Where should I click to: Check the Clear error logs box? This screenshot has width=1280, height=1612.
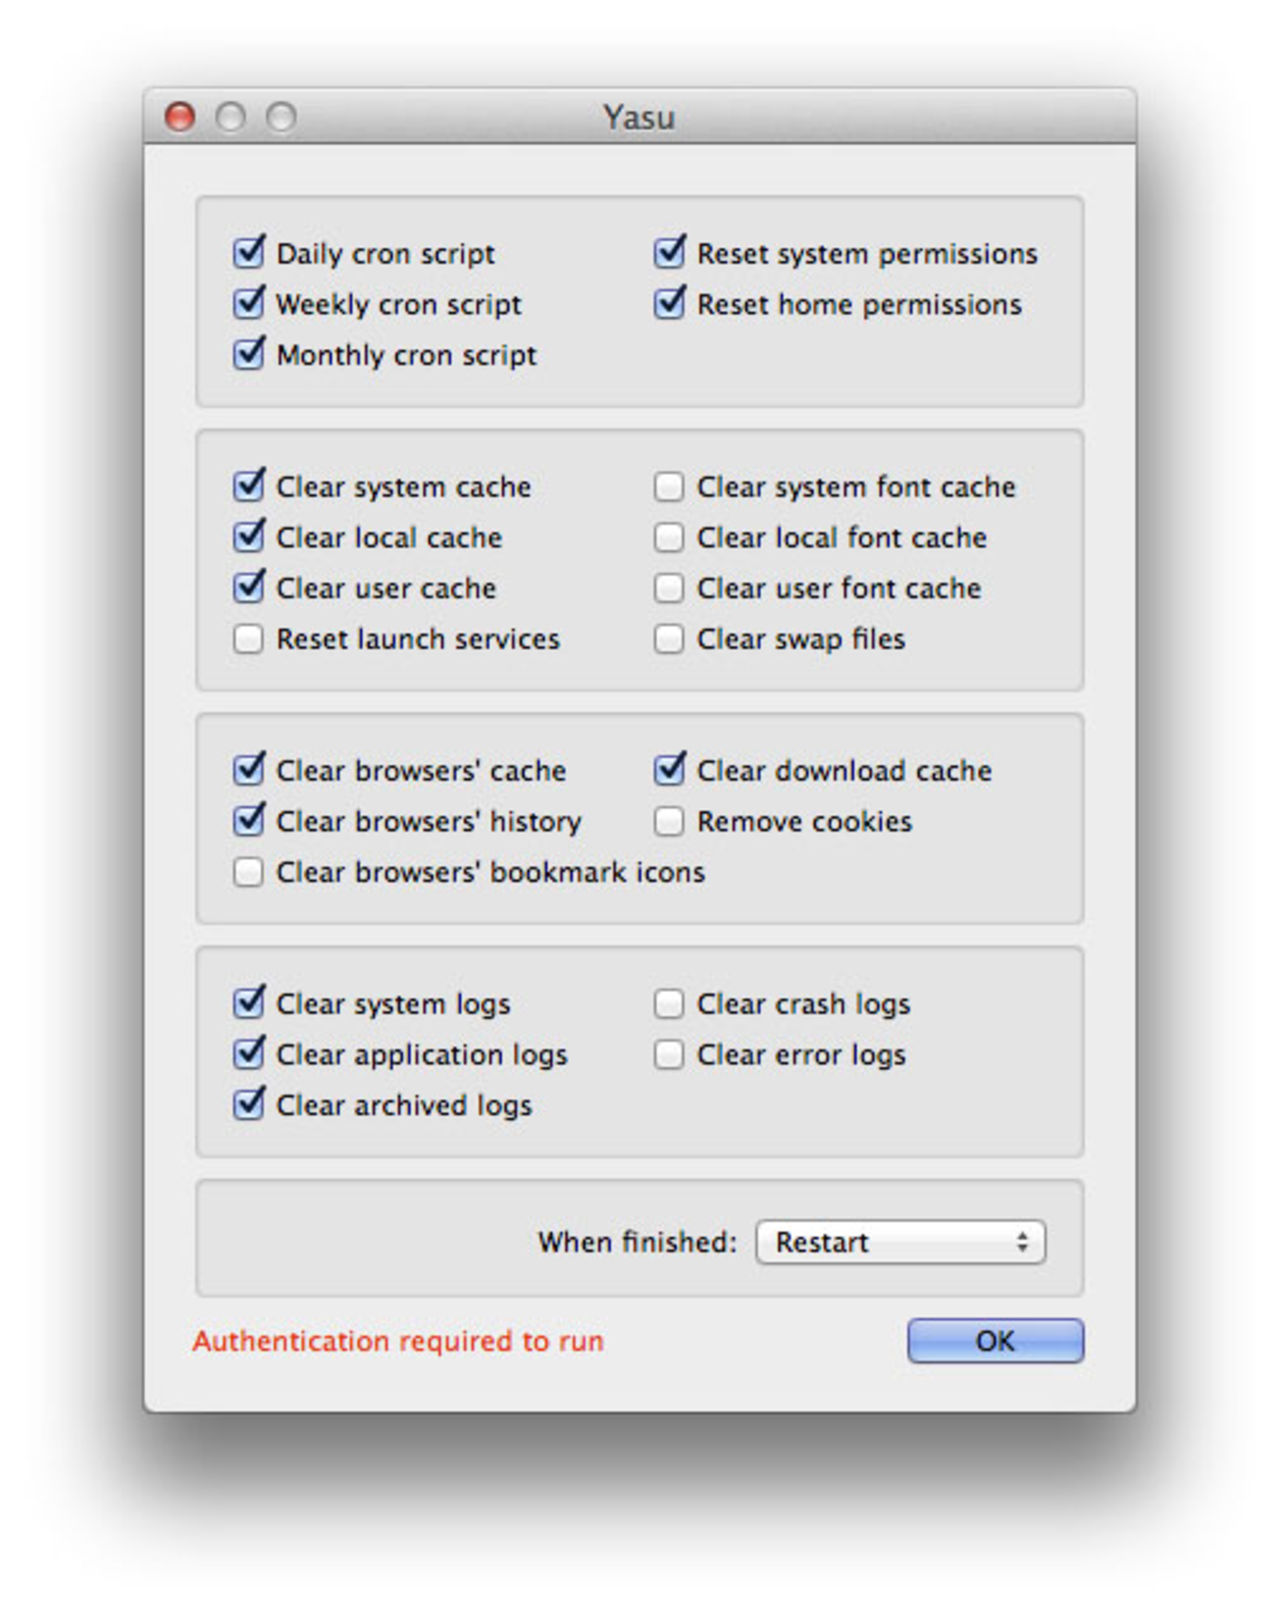click(668, 1055)
